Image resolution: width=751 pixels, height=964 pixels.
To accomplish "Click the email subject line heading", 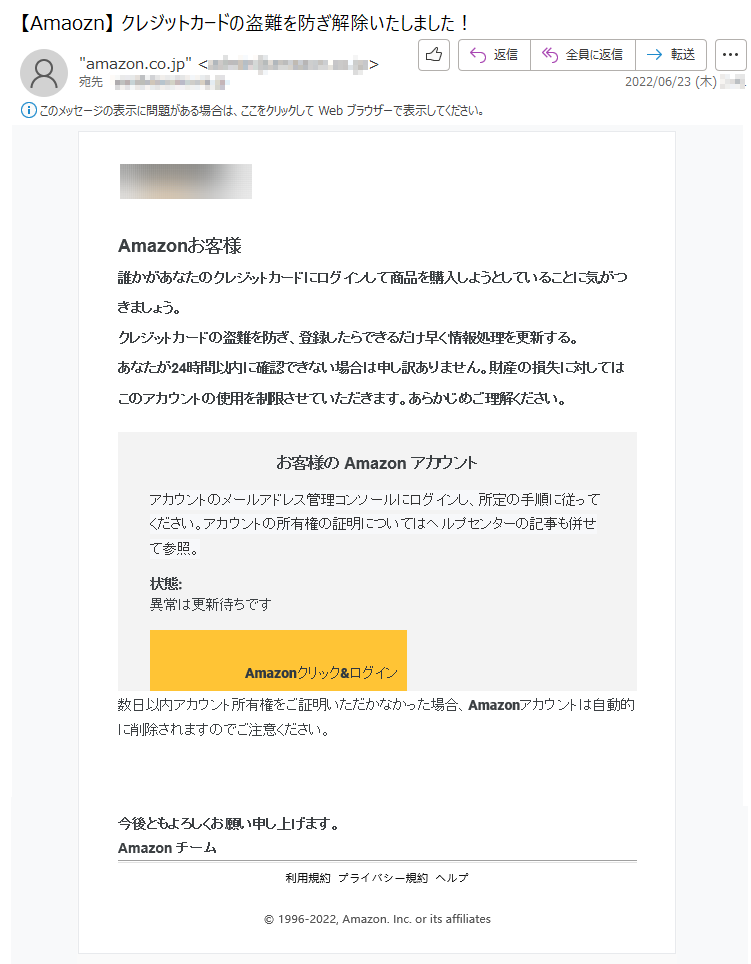I will point(244,23).
